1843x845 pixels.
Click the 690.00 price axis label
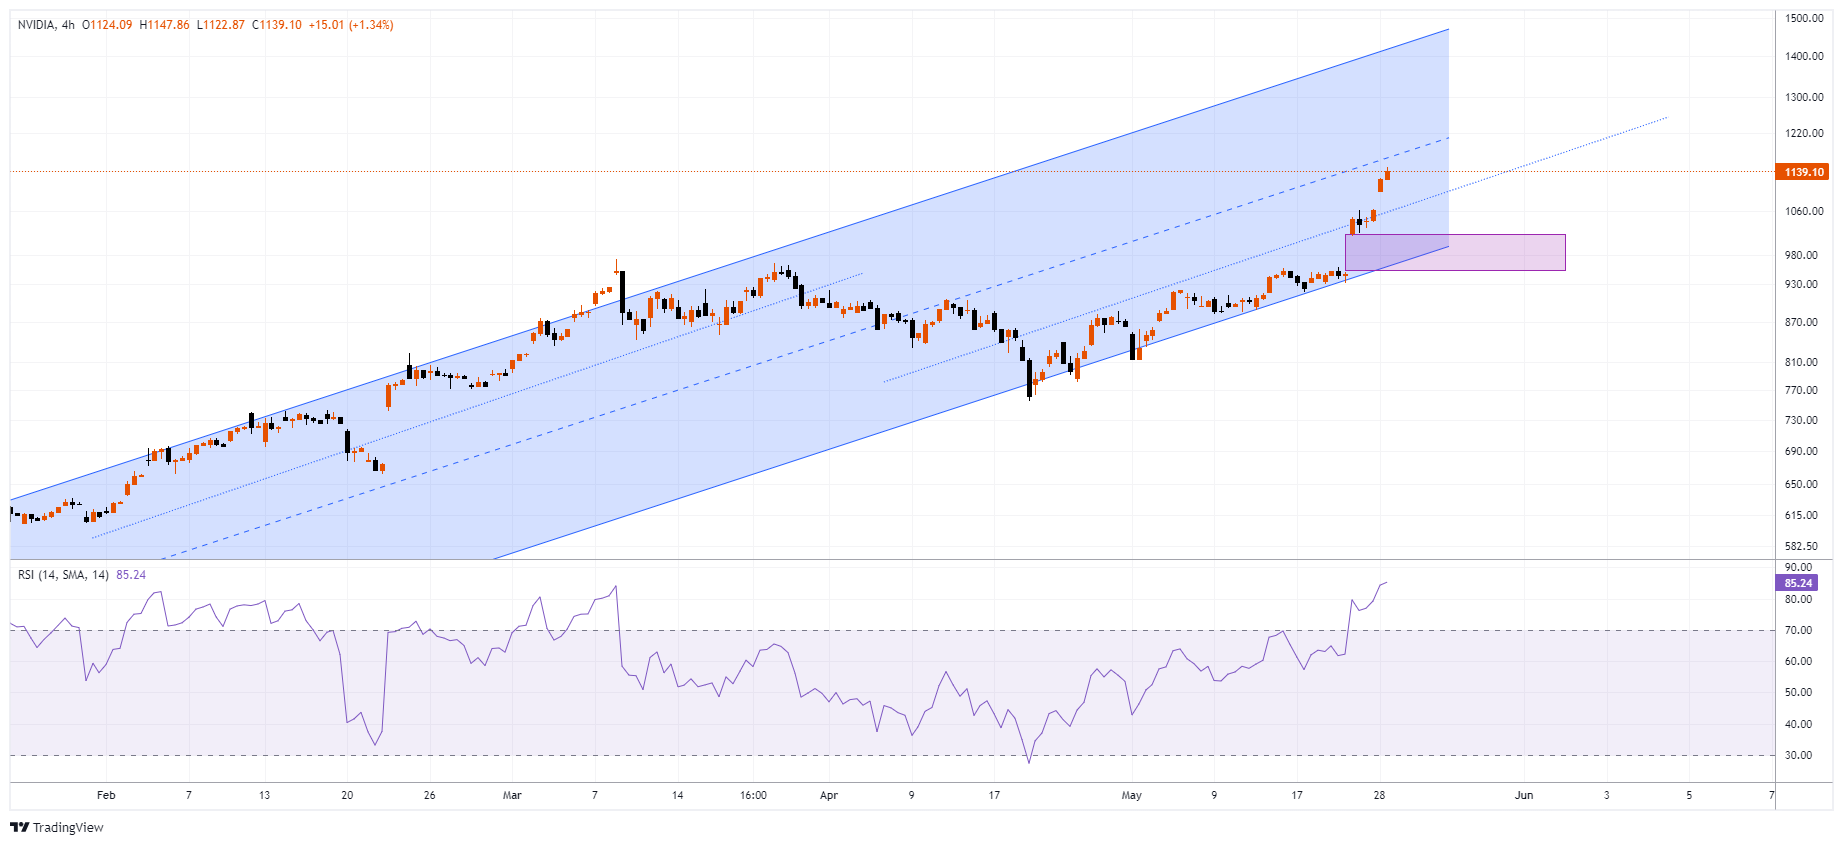click(x=1801, y=451)
